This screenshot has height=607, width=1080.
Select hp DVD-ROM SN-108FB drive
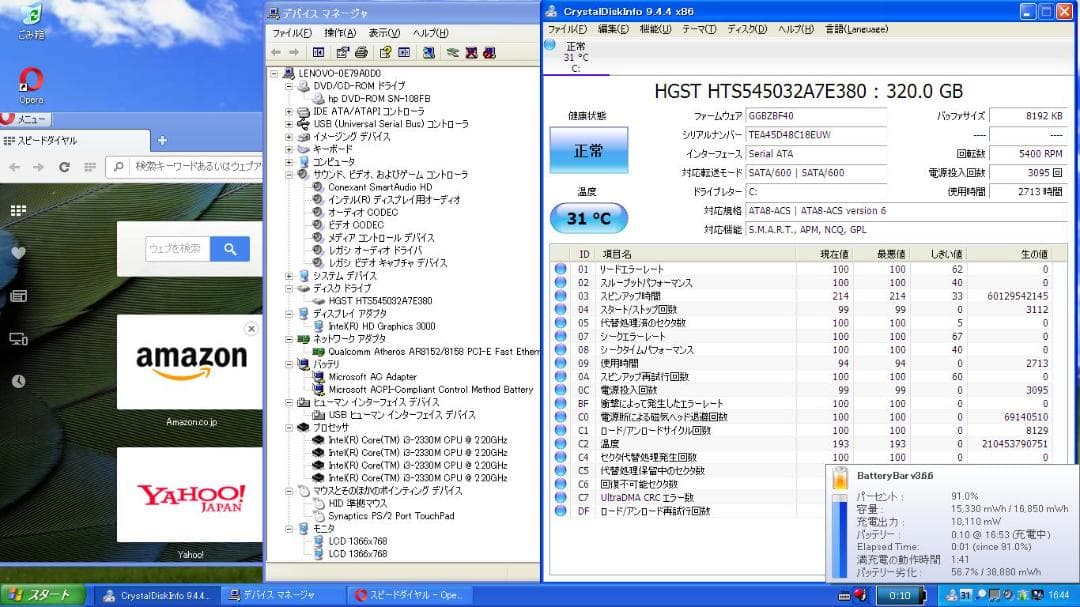(x=379, y=99)
